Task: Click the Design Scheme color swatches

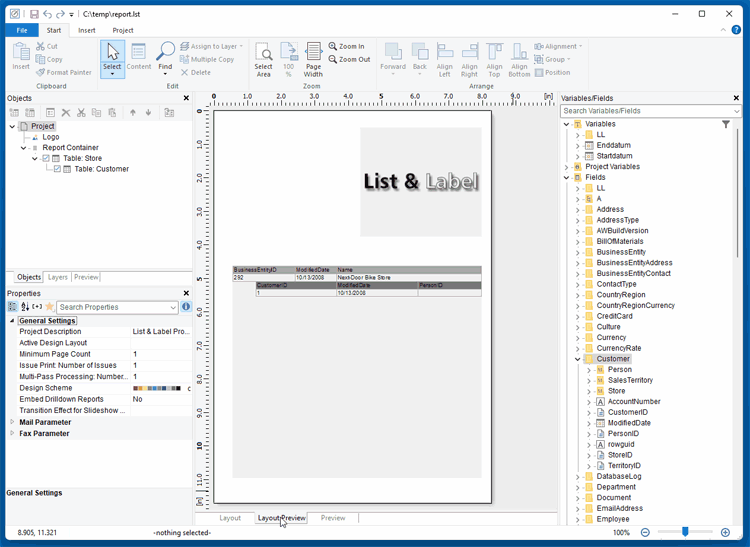Action: click(157, 388)
